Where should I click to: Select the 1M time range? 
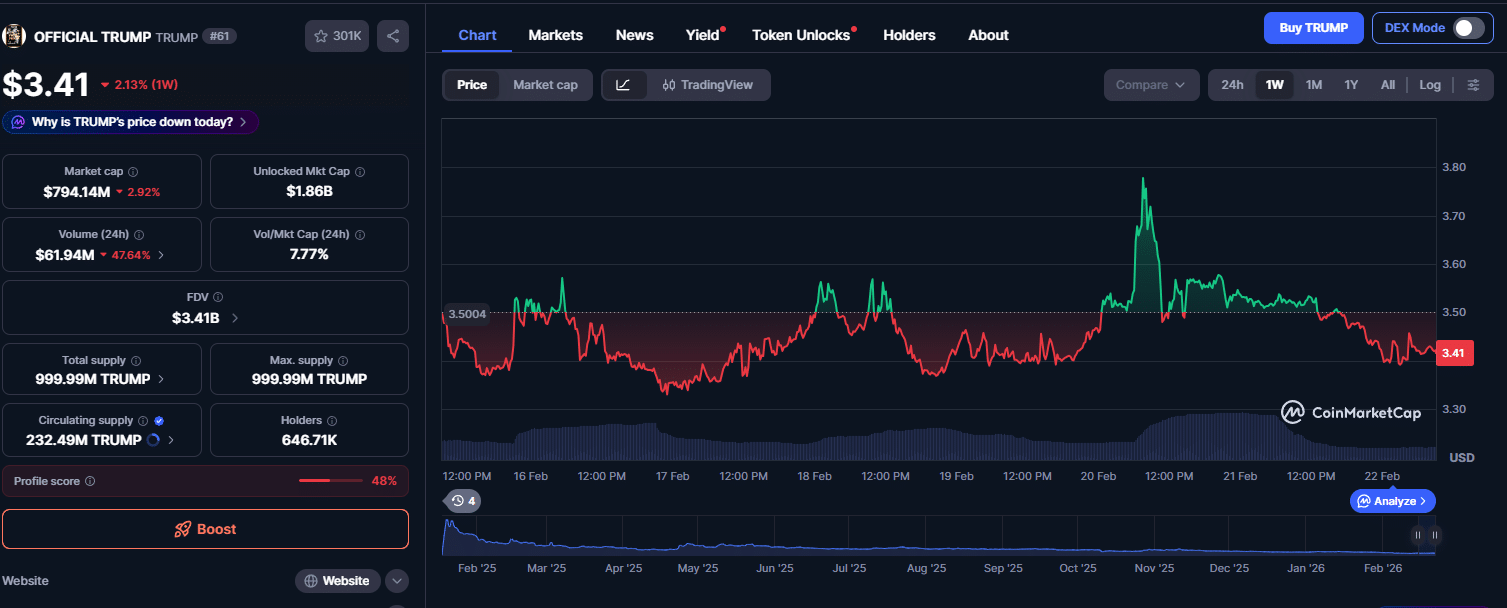[x=1314, y=85]
